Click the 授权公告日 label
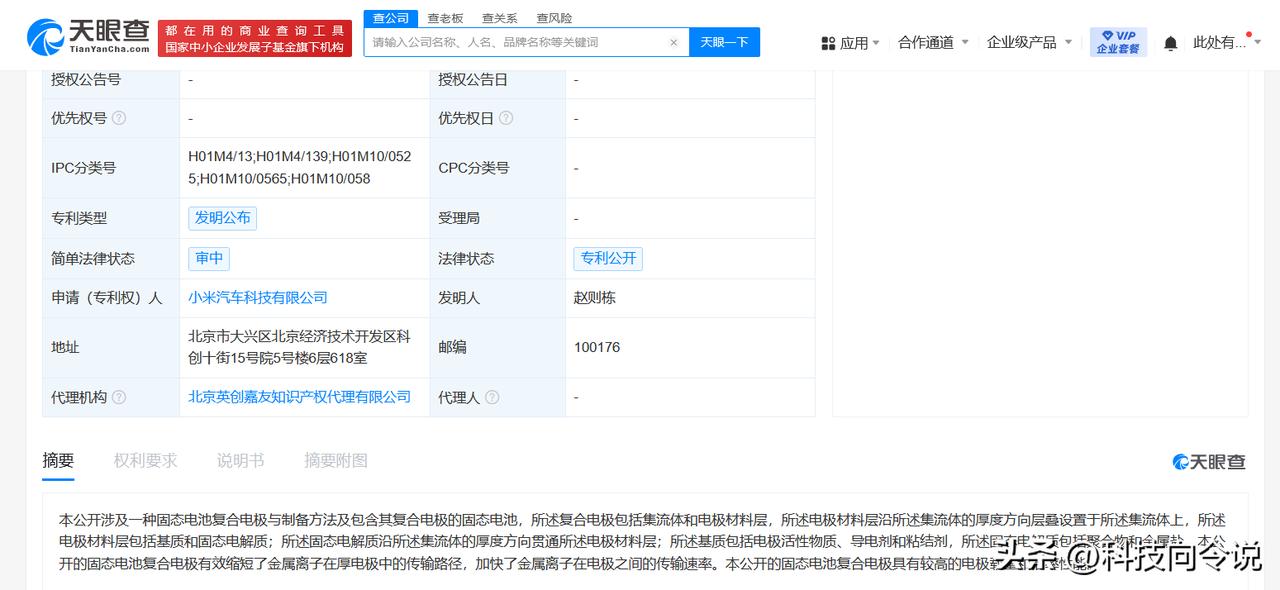This screenshot has height=590, width=1280. [x=473, y=79]
